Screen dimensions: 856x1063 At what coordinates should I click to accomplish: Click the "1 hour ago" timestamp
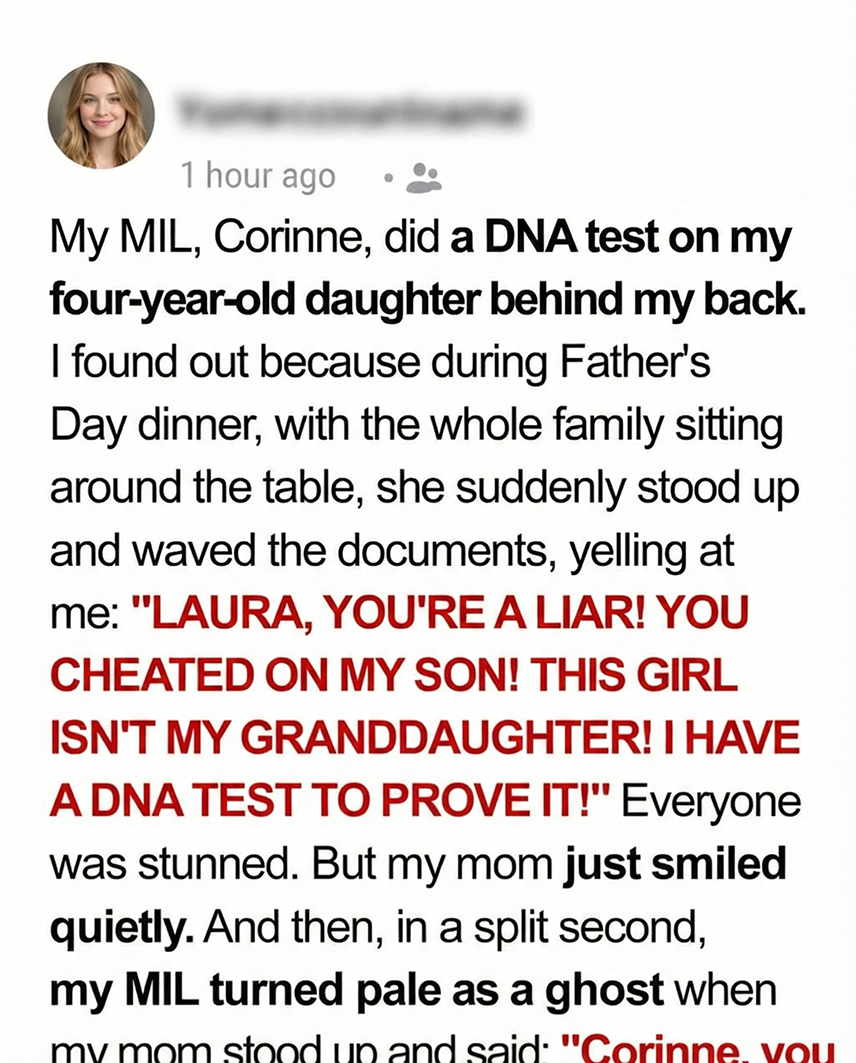(x=258, y=177)
